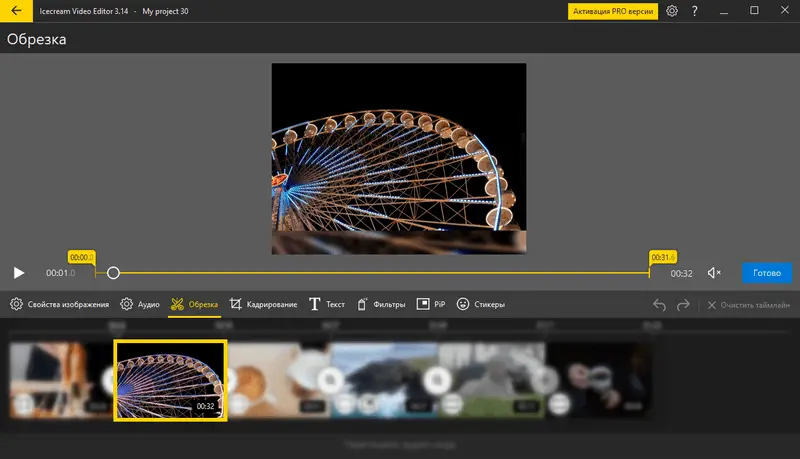Confirm trimming with the Готово button
This screenshot has height=459, width=800.
[x=767, y=273]
